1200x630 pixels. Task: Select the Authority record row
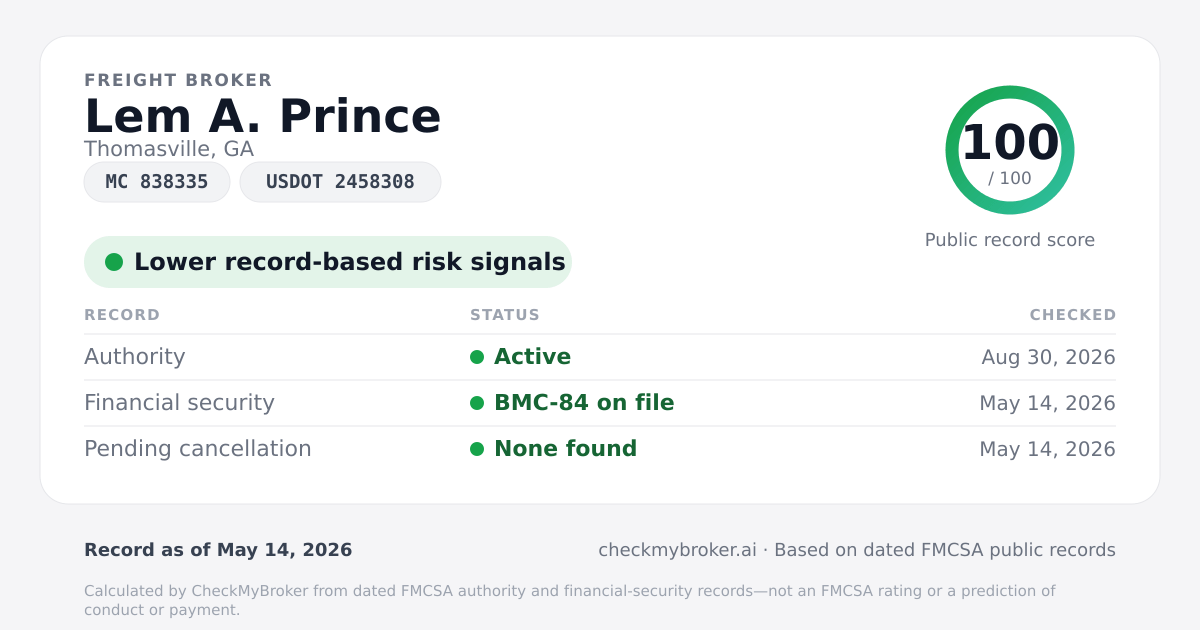click(600, 357)
